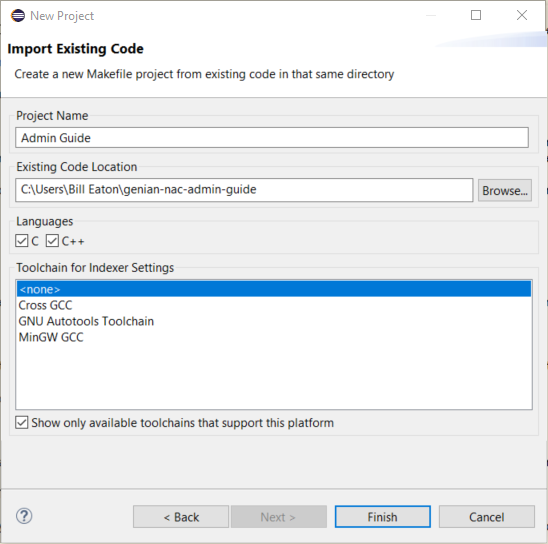Image resolution: width=548 pixels, height=544 pixels.
Task: Focus the Project Name text field
Action: point(272,138)
